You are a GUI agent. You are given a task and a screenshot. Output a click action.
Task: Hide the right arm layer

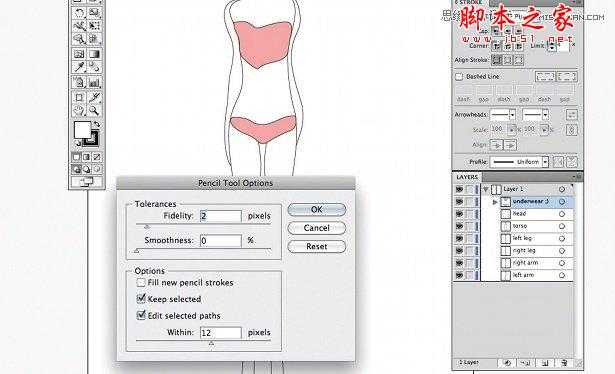coord(459,263)
